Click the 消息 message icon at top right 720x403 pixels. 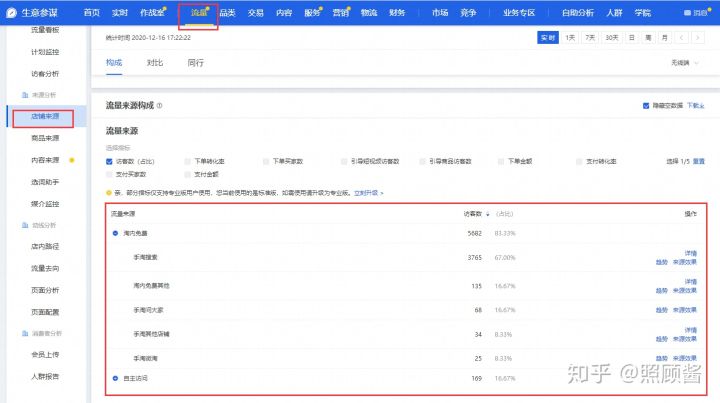tap(687, 13)
